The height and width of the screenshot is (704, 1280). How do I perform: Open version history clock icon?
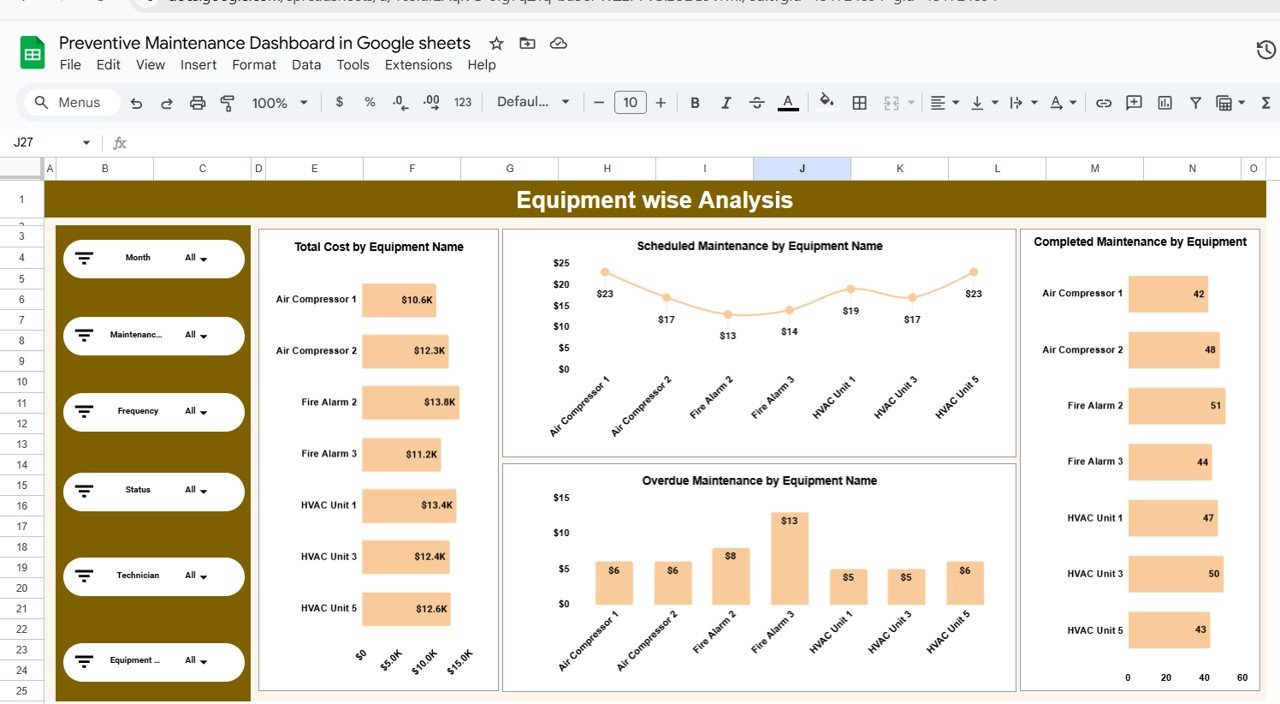(x=1265, y=50)
